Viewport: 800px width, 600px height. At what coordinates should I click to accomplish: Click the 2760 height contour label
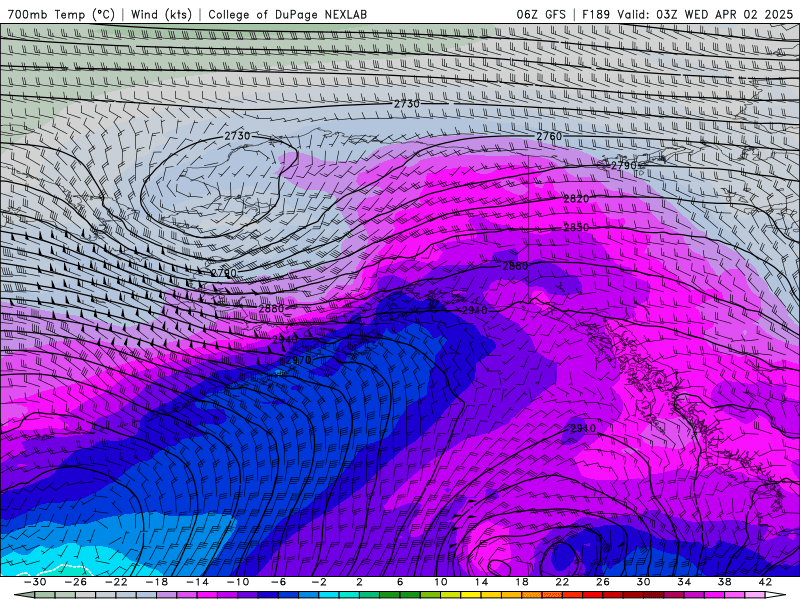pyautogui.click(x=549, y=136)
